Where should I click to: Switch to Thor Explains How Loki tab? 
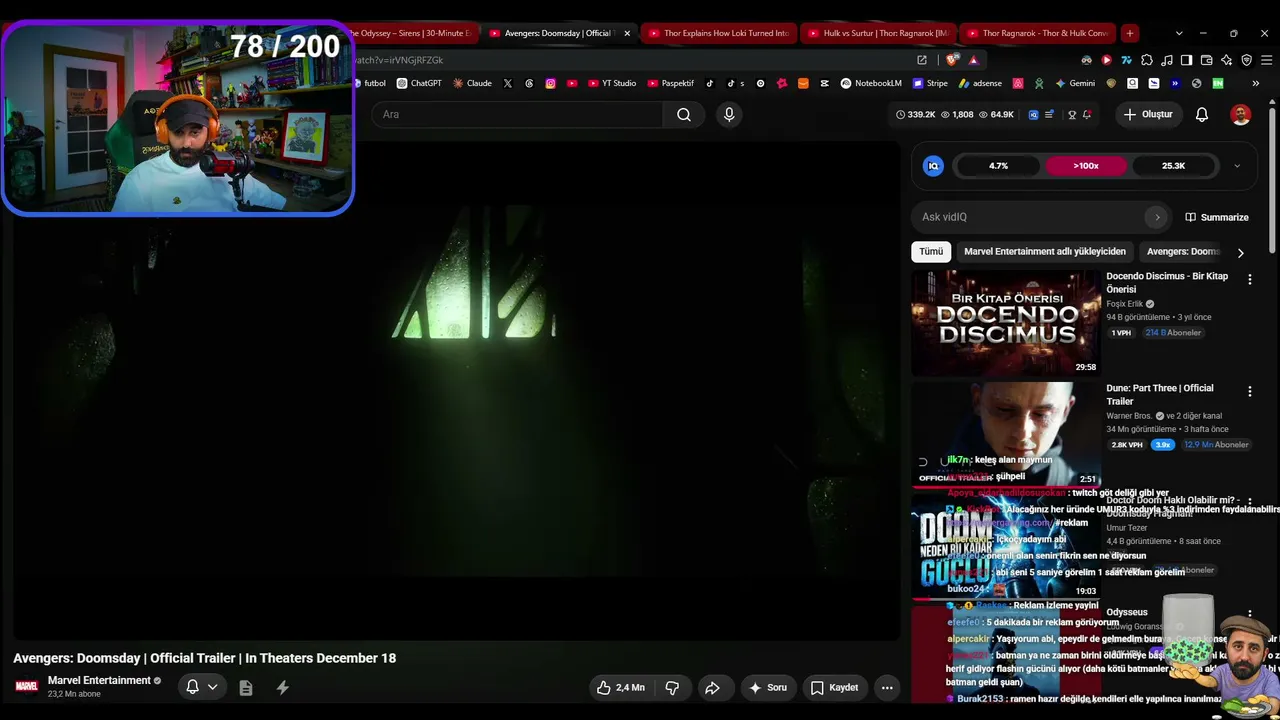(719, 33)
